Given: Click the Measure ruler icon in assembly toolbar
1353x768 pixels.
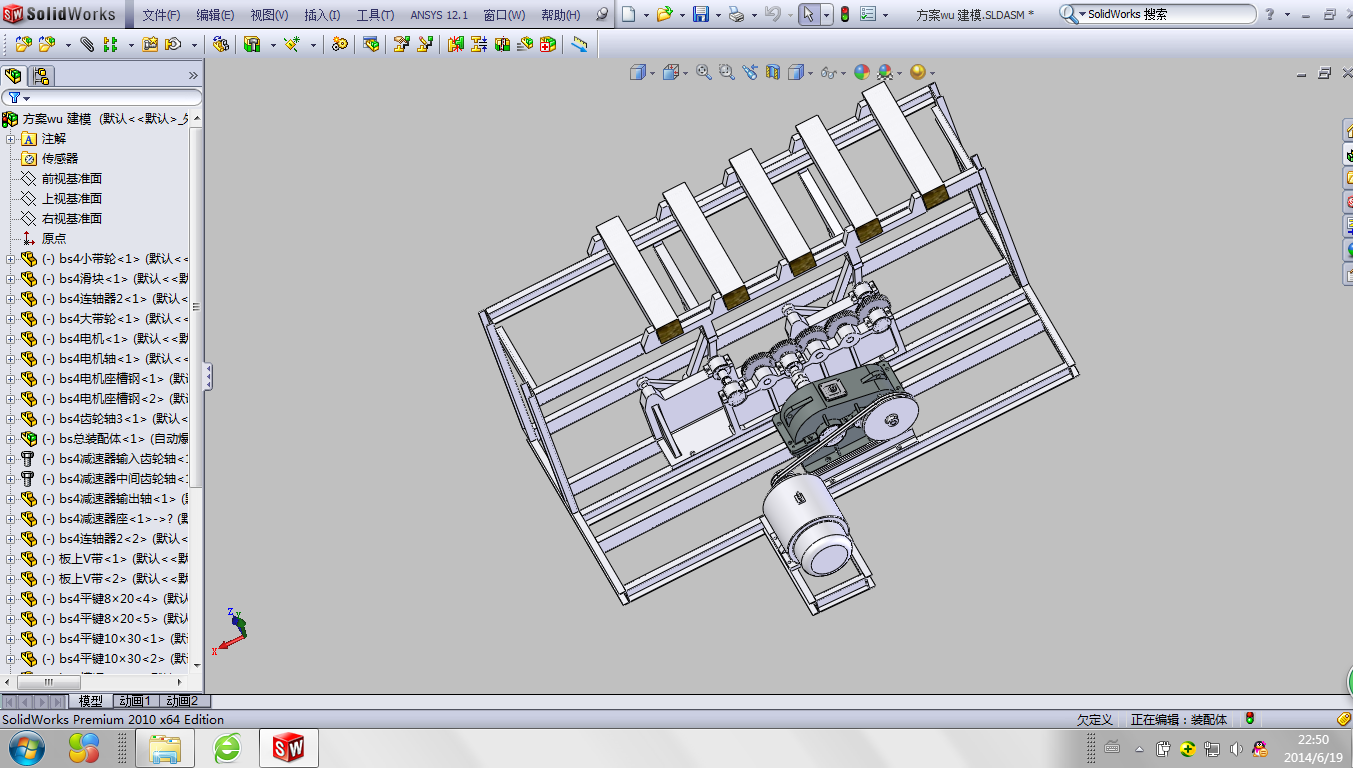Looking at the screenshot, I should [579, 45].
